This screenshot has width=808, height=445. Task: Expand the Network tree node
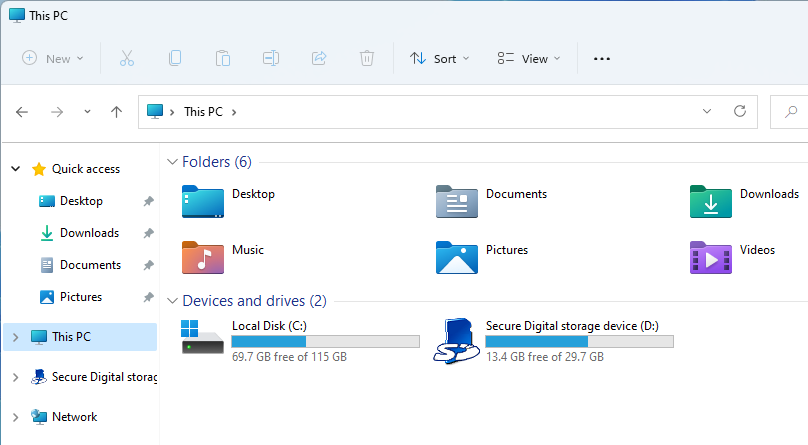coord(15,417)
